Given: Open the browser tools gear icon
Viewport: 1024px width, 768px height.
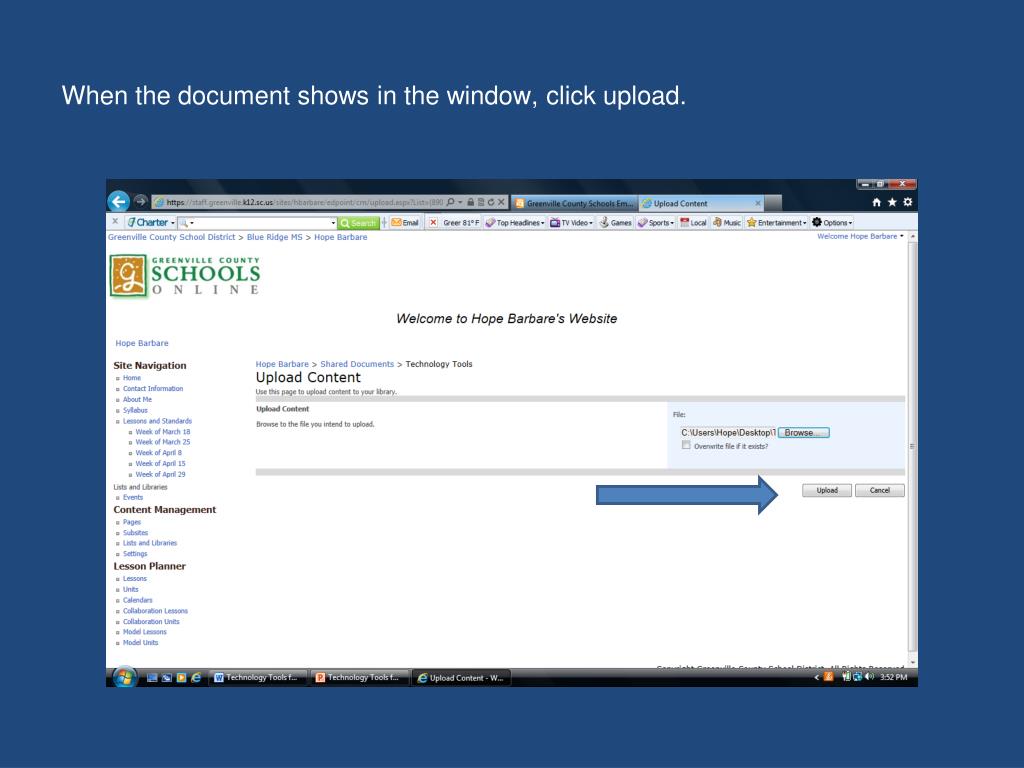Looking at the screenshot, I should (x=906, y=203).
